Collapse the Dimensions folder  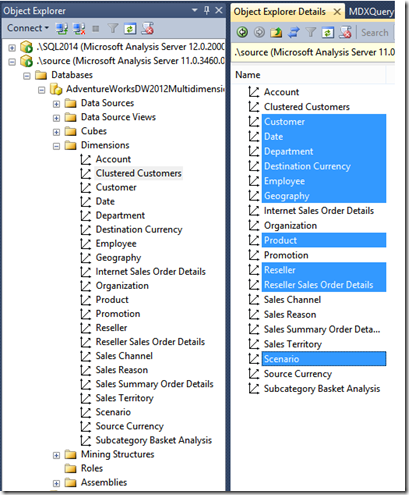[x=56, y=146]
